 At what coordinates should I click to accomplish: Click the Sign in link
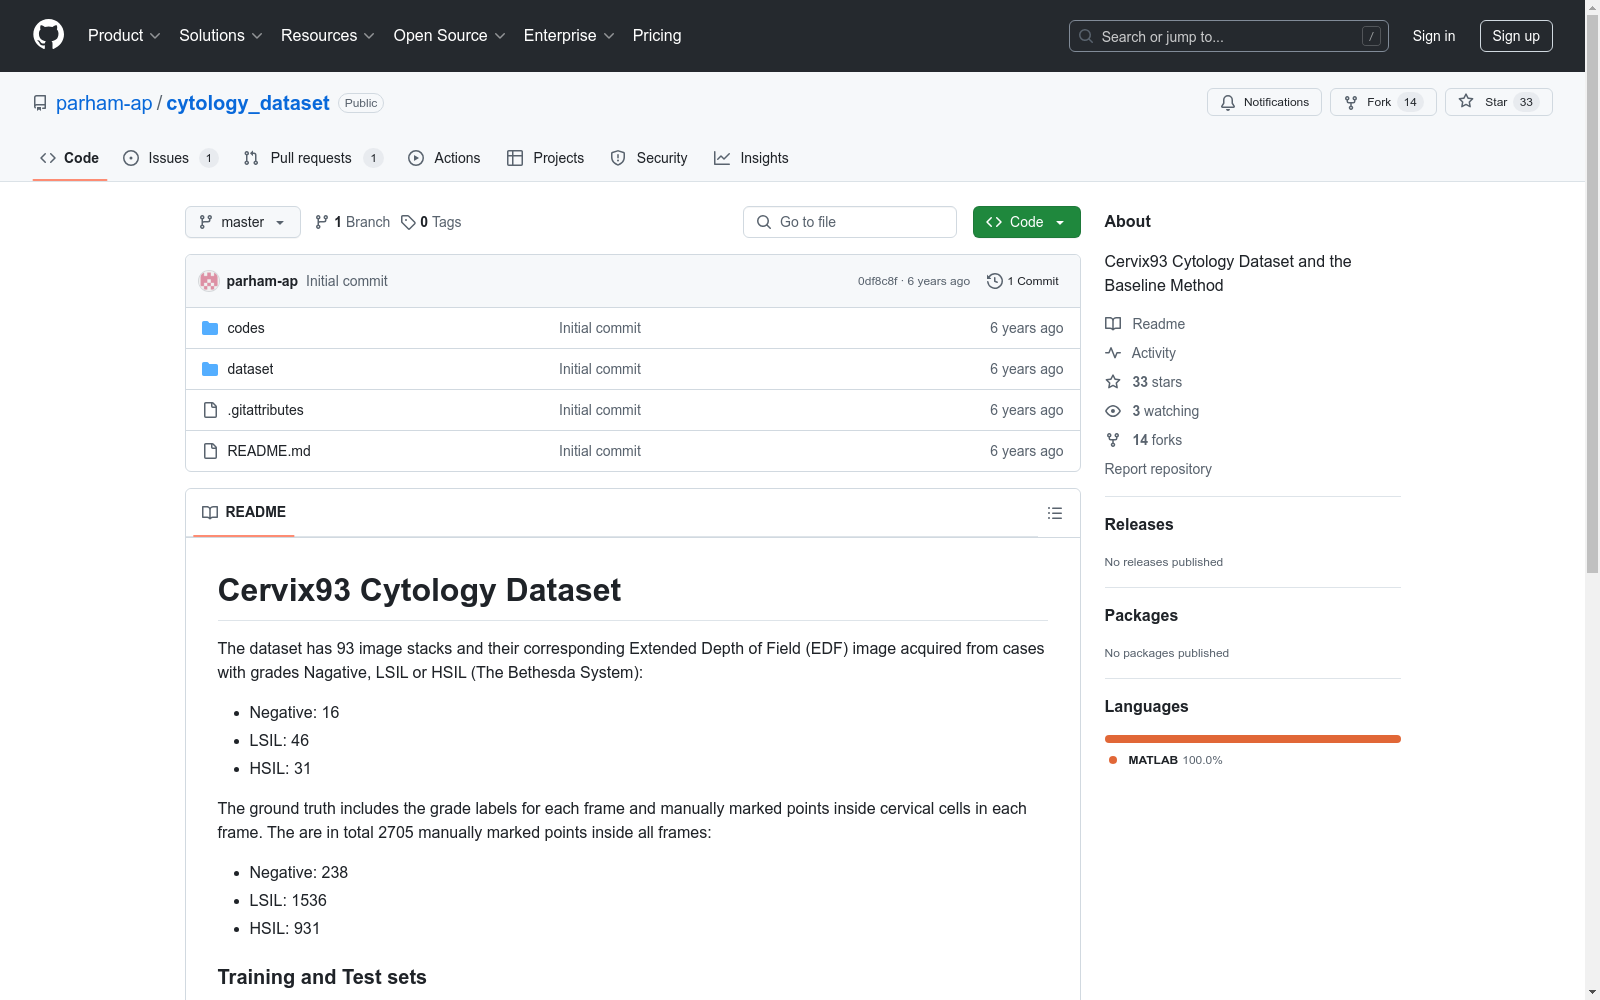[x=1434, y=36]
